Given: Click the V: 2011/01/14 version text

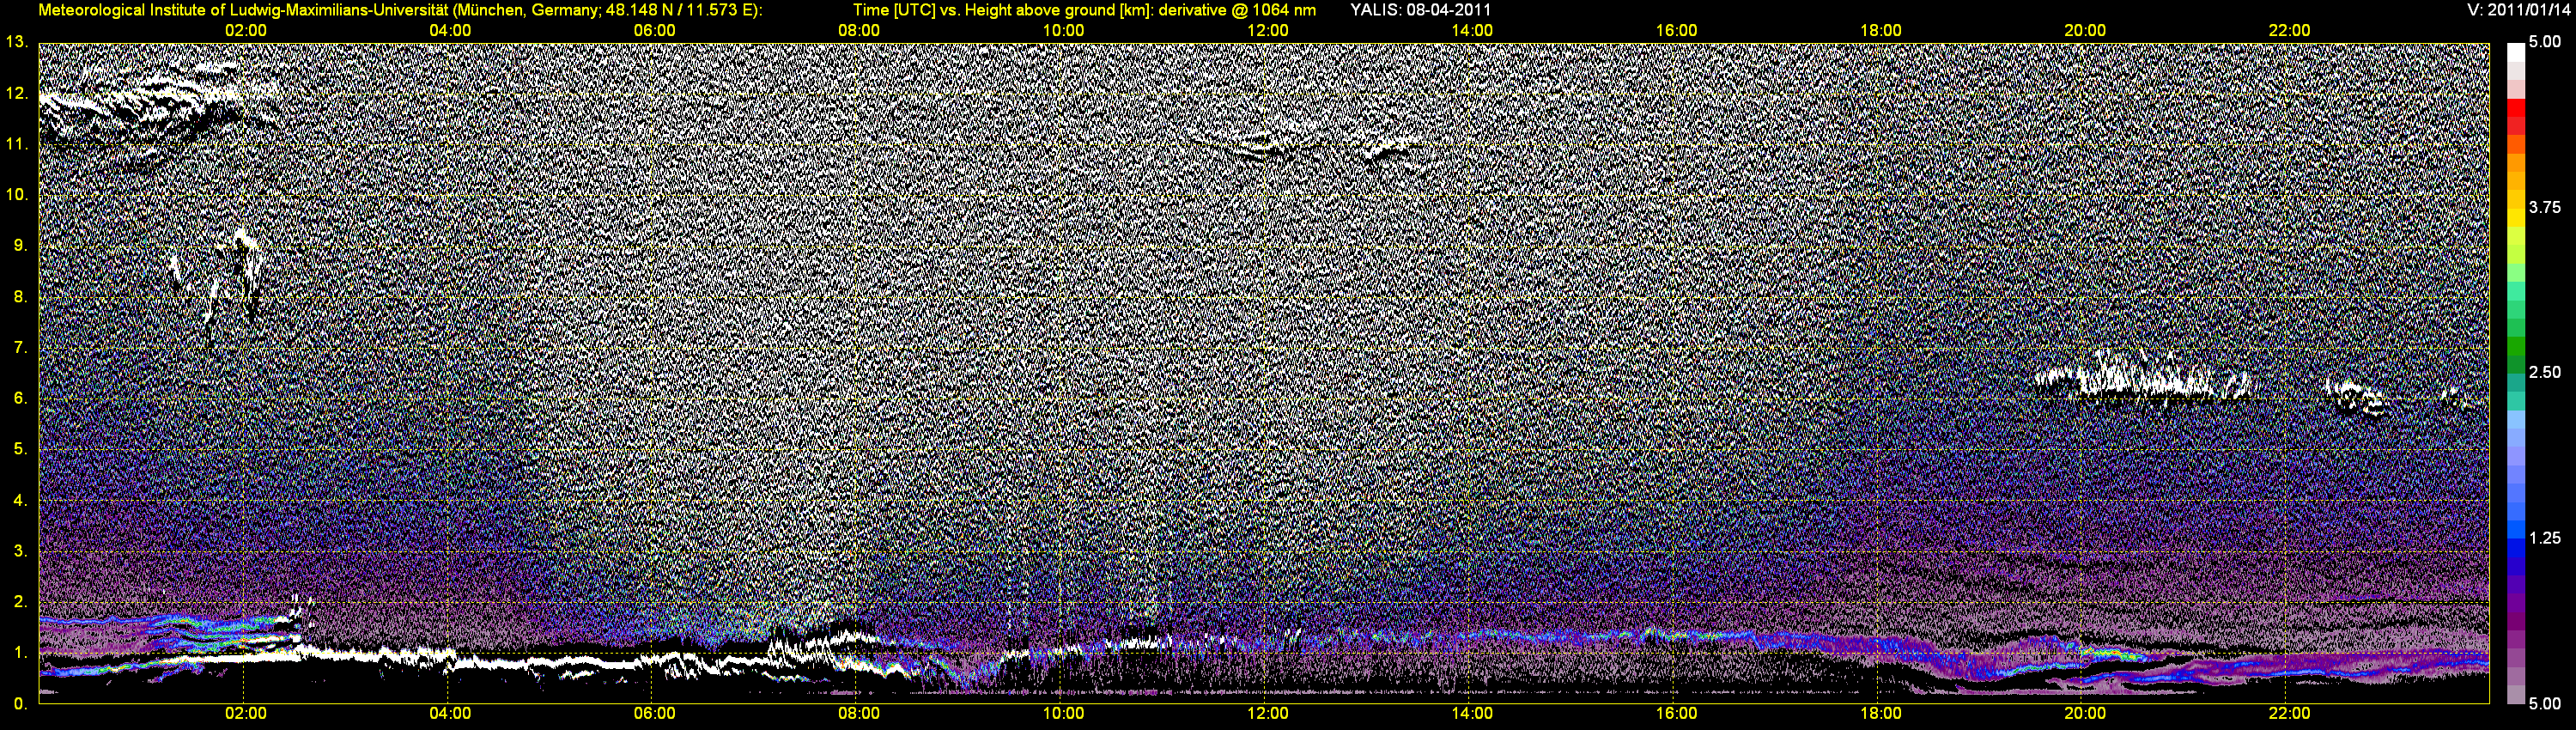Looking at the screenshot, I should 2517,10.
